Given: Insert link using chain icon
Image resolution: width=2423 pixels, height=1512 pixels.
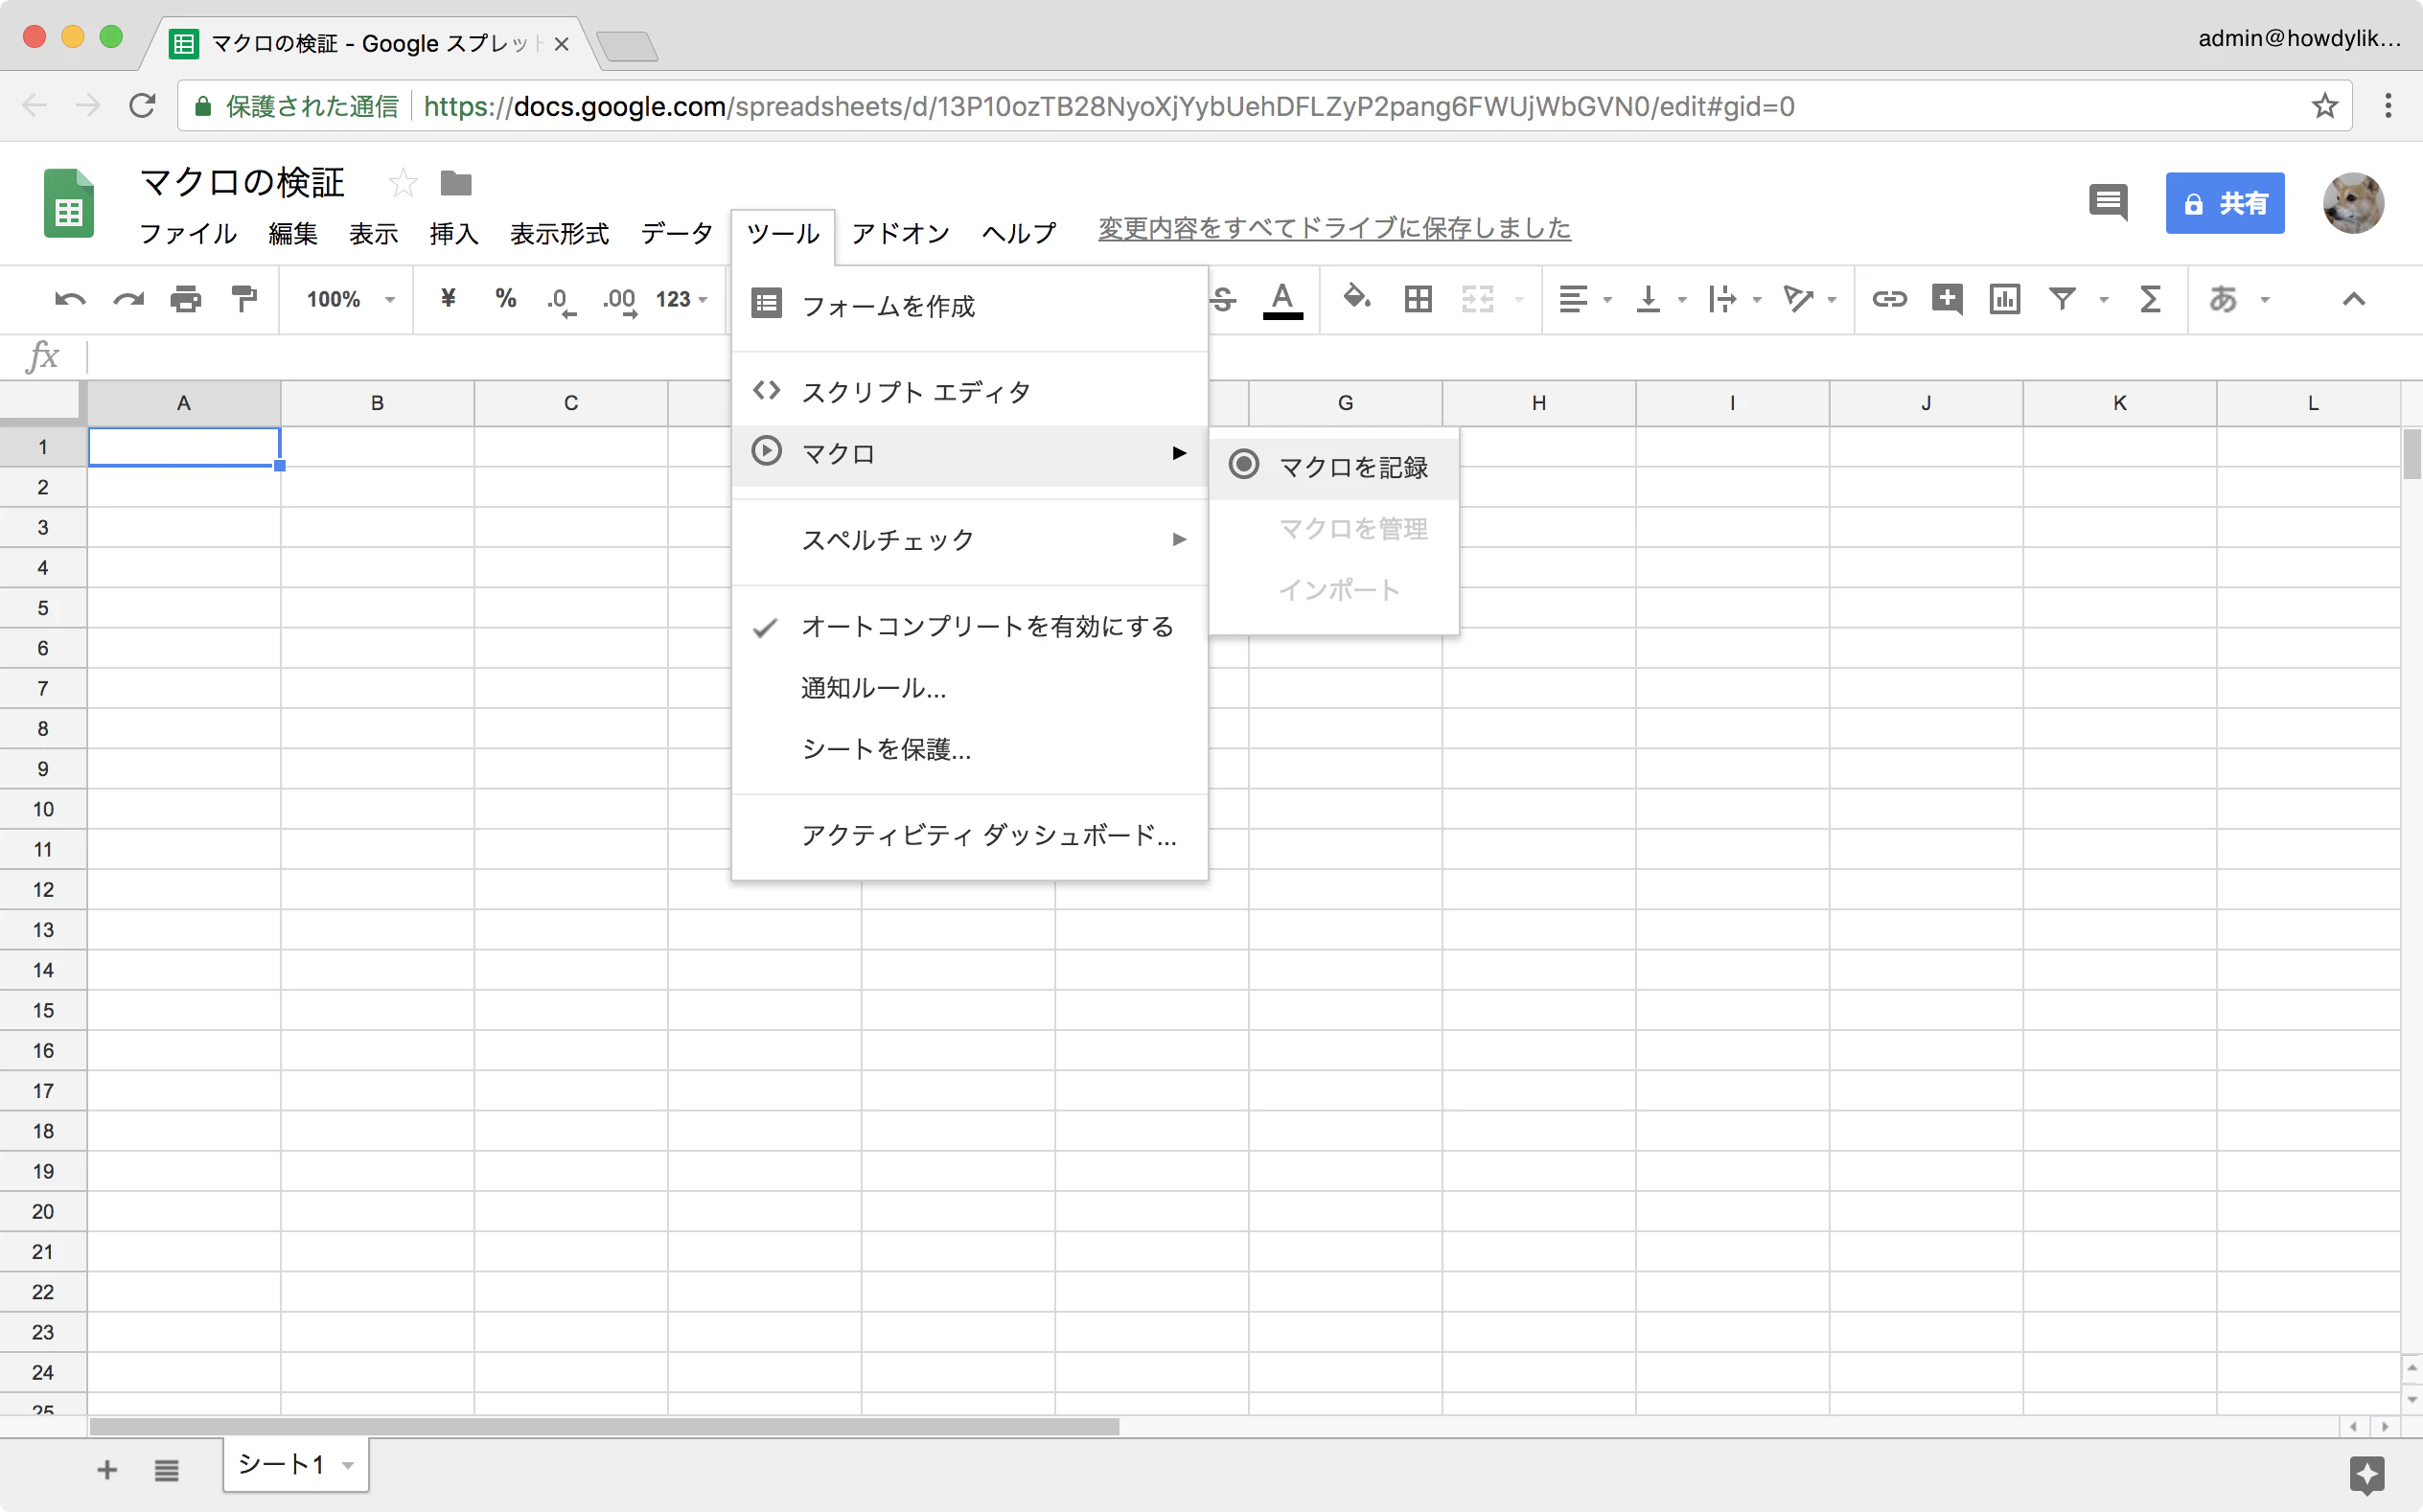Looking at the screenshot, I should [1889, 299].
